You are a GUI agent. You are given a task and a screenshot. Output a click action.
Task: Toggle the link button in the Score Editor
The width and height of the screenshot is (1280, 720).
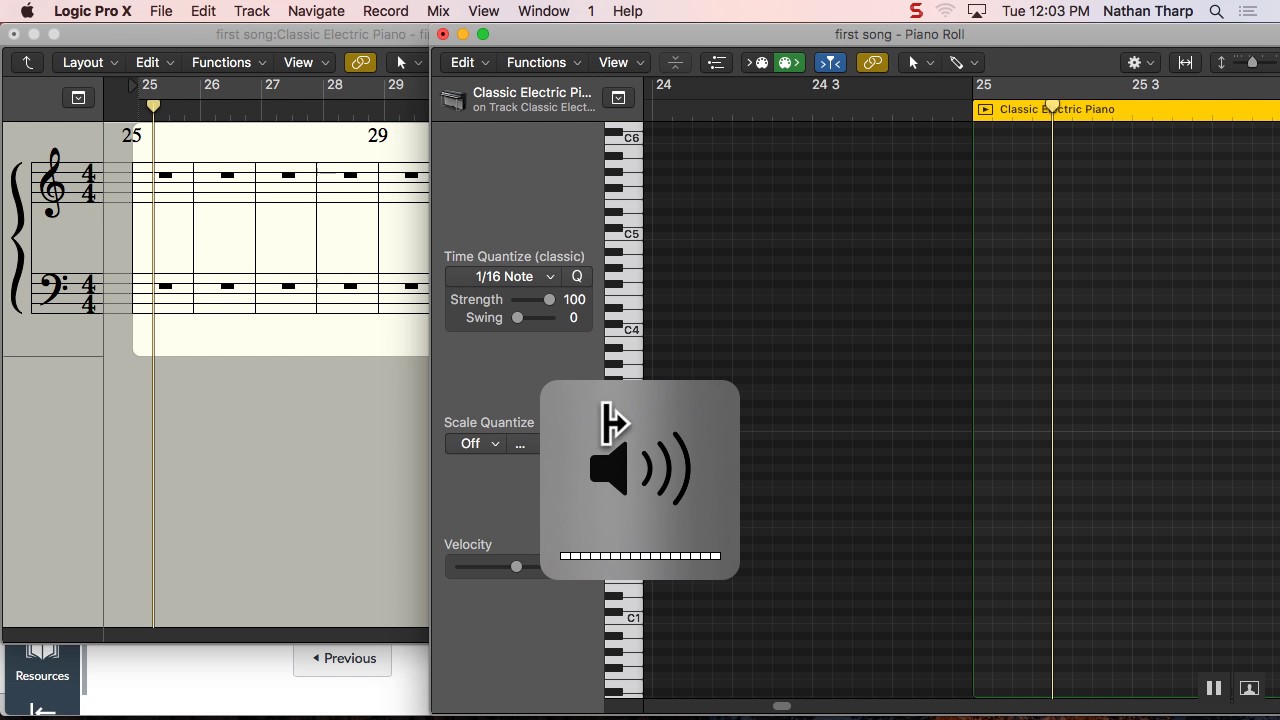click(360, 62)
